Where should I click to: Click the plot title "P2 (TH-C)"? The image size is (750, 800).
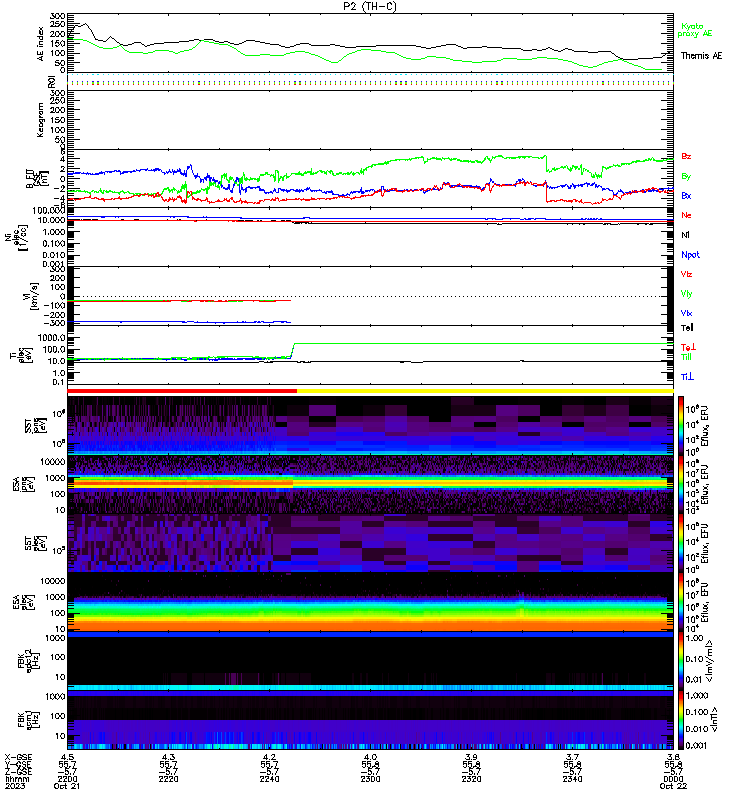tap(370, 6)
